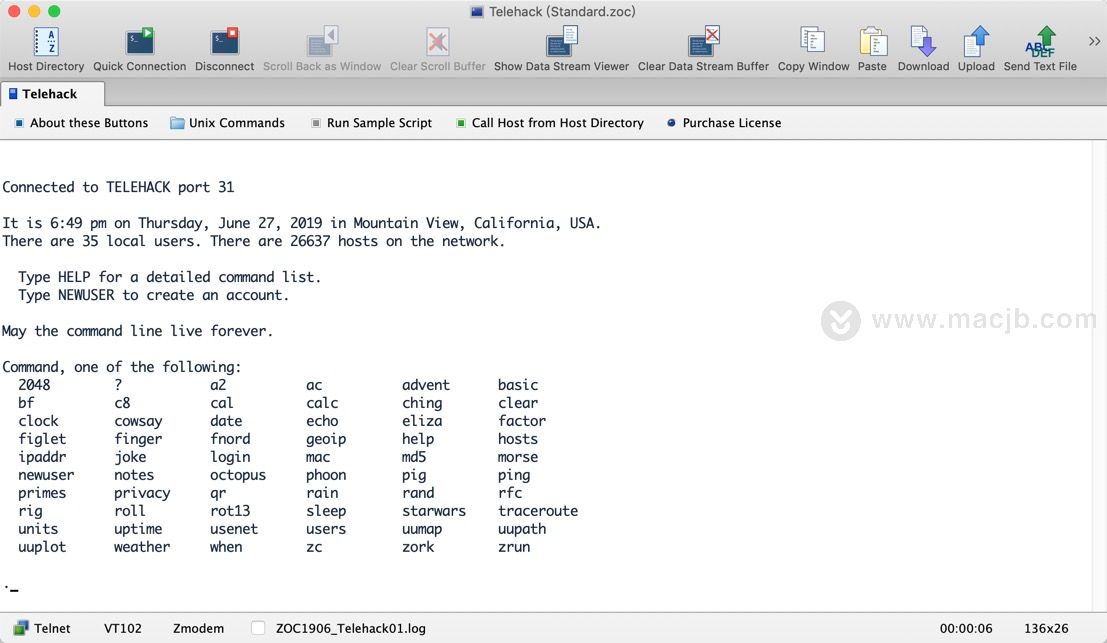Click the 'uupath' command text
1107x643 pixels.
coord(522,529)
